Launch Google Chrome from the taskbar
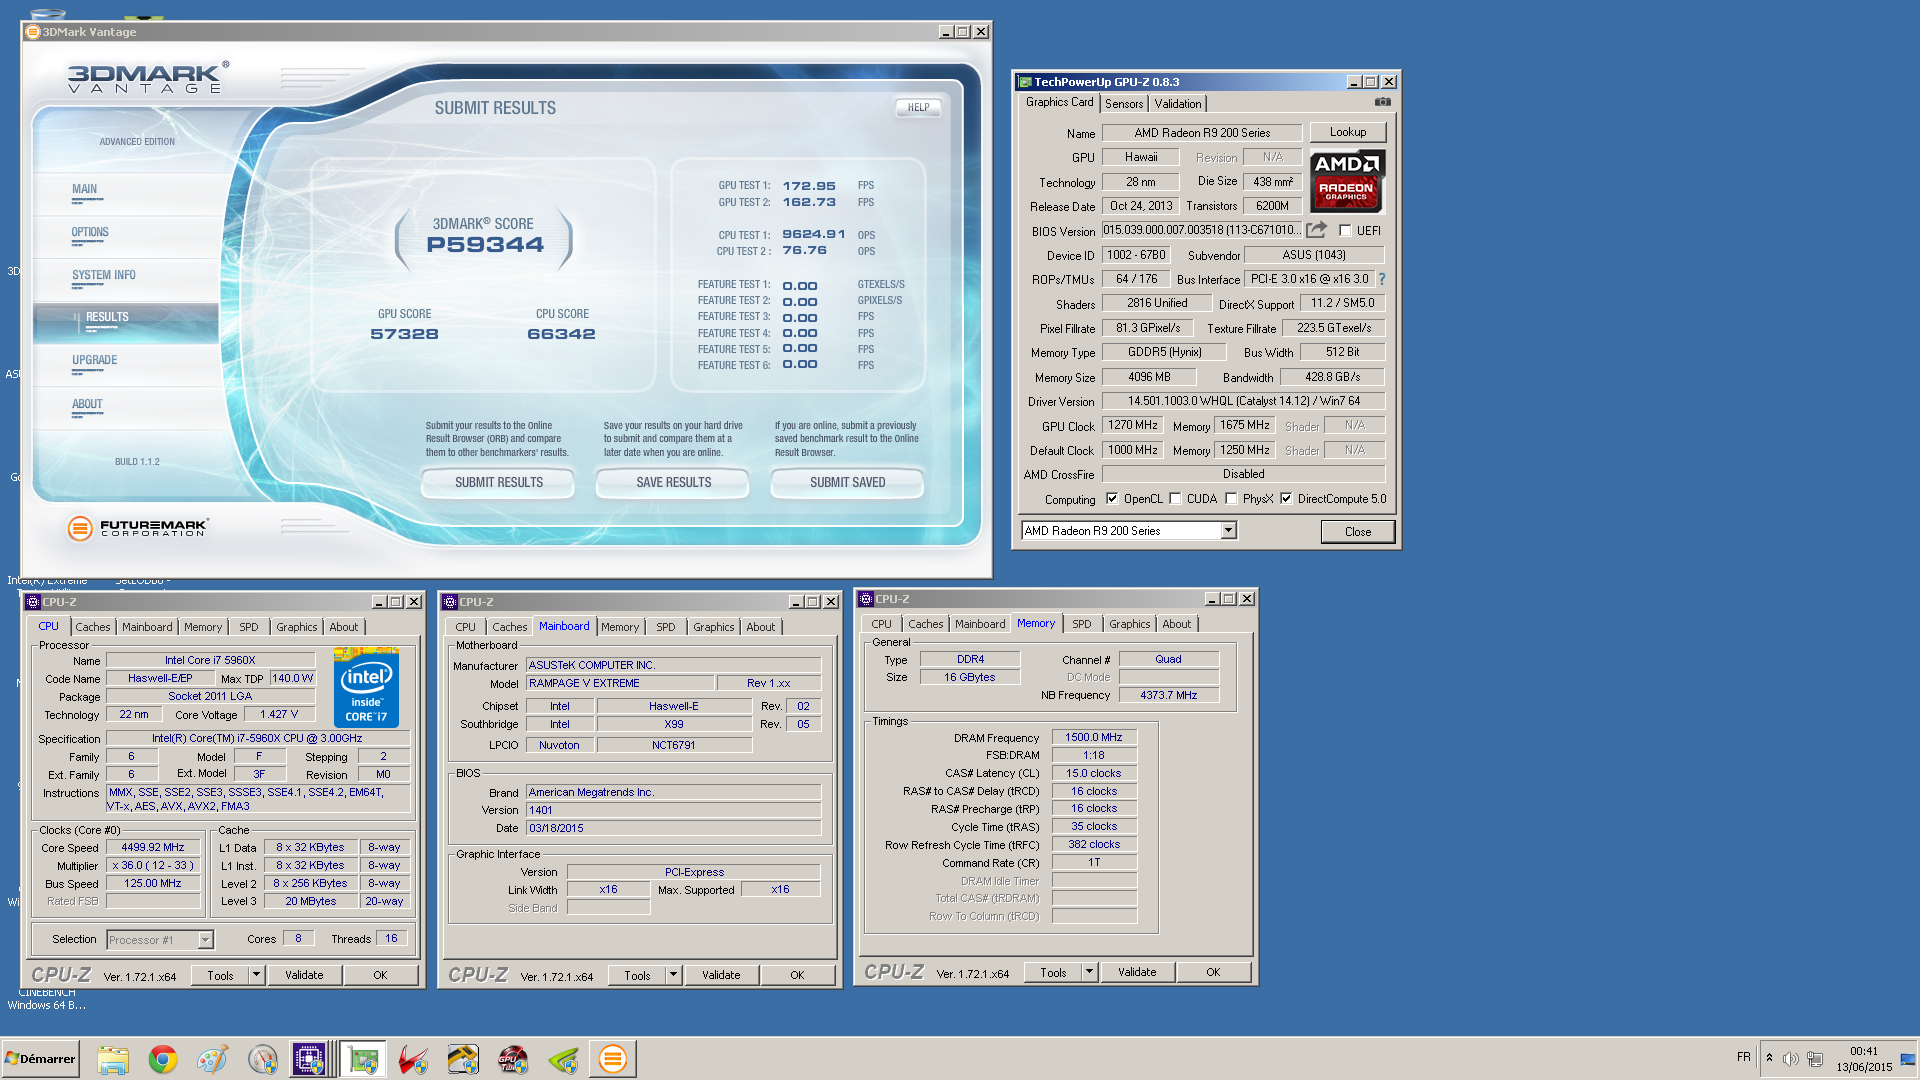The width and height of the screenshot is (1920, 1080). 163,1059
